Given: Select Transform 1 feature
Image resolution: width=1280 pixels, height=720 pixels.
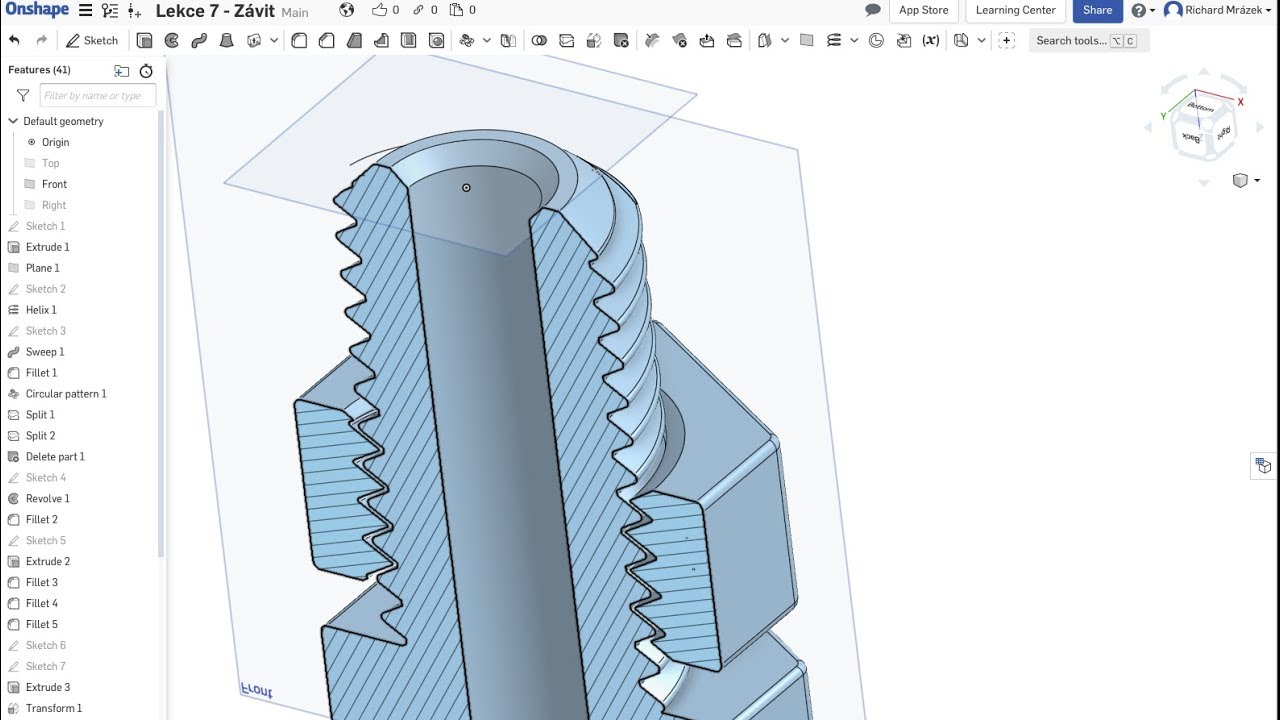Looking at the screenshot, I should pos(54,709).
